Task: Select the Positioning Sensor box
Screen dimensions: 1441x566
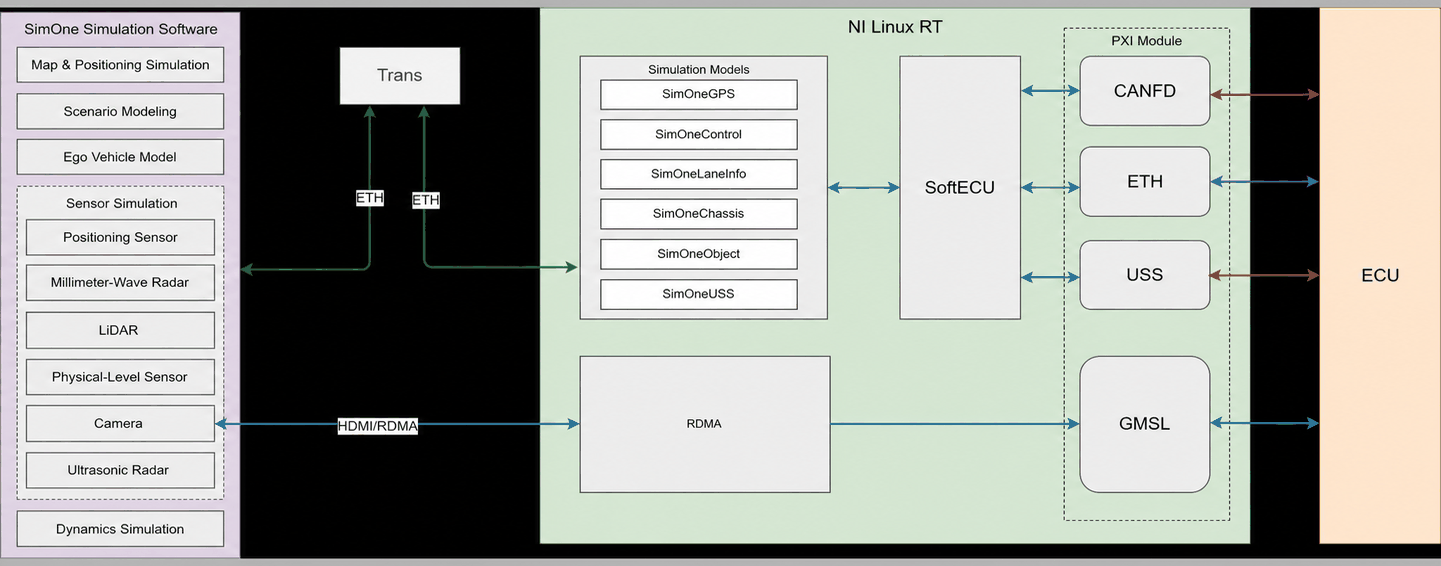Action: pyautogui.click(x=120, y=237)
